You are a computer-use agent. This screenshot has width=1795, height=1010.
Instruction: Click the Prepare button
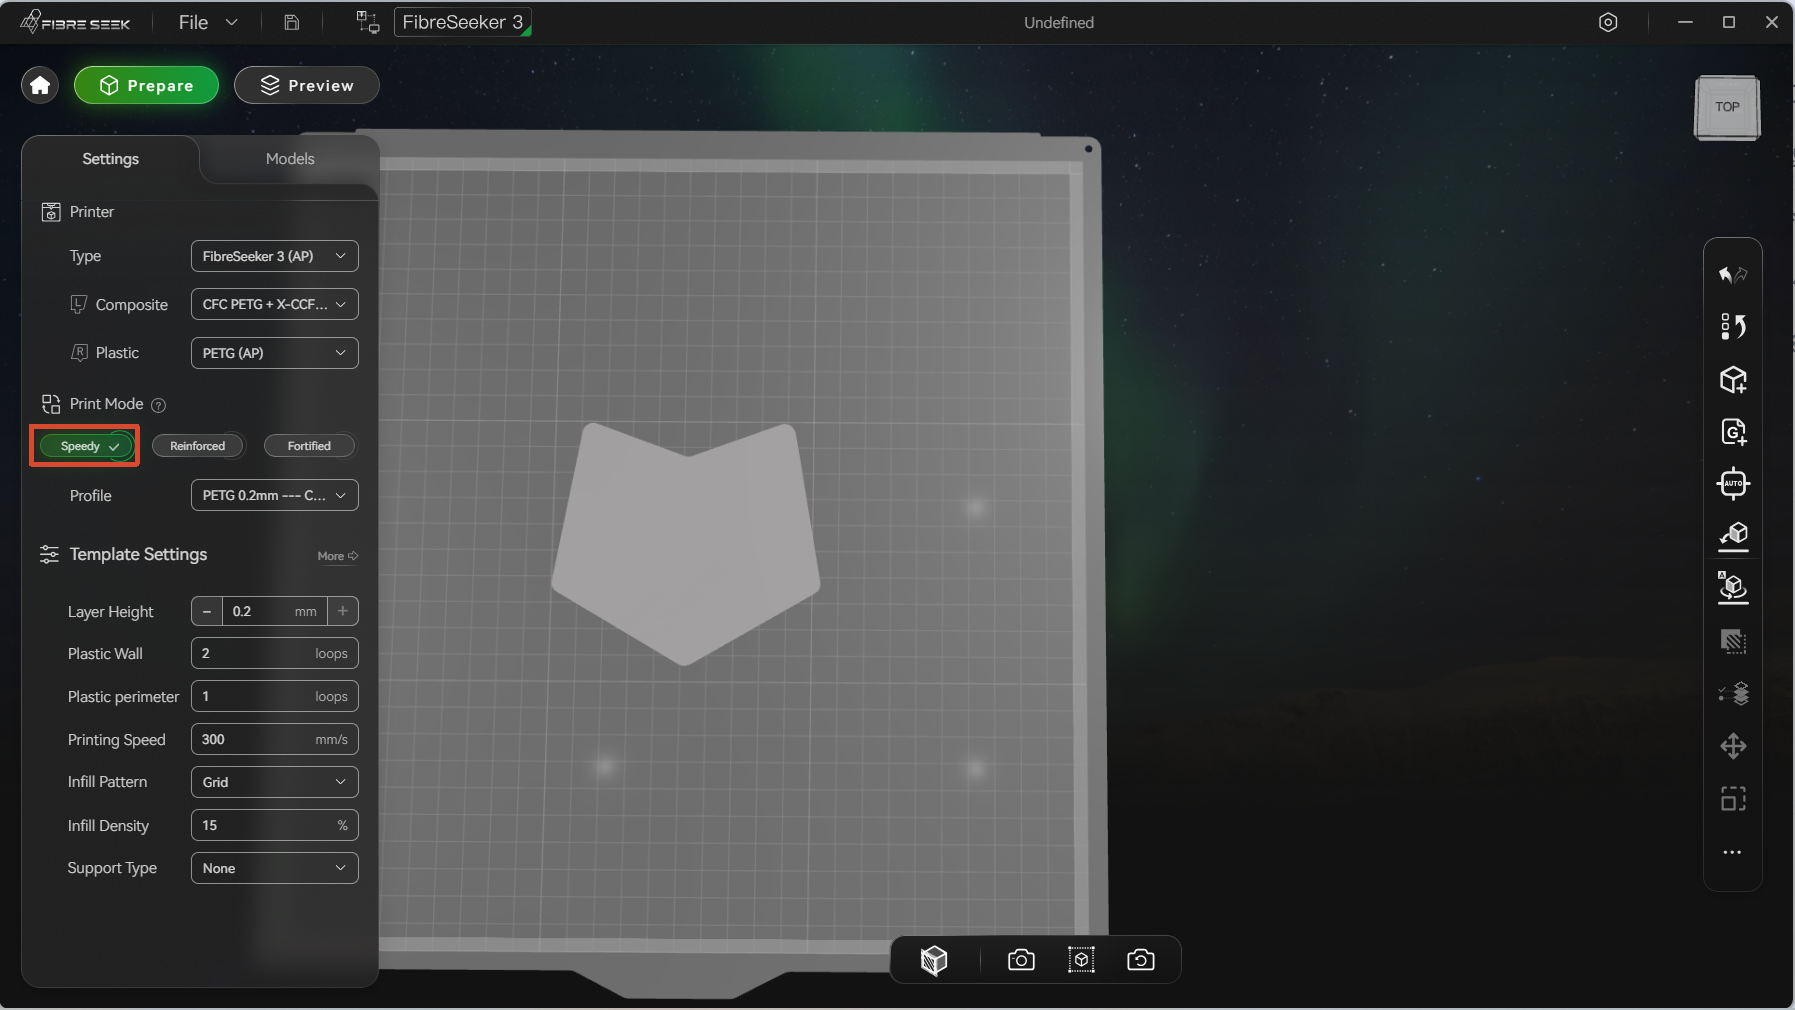(x=147, y=86)
